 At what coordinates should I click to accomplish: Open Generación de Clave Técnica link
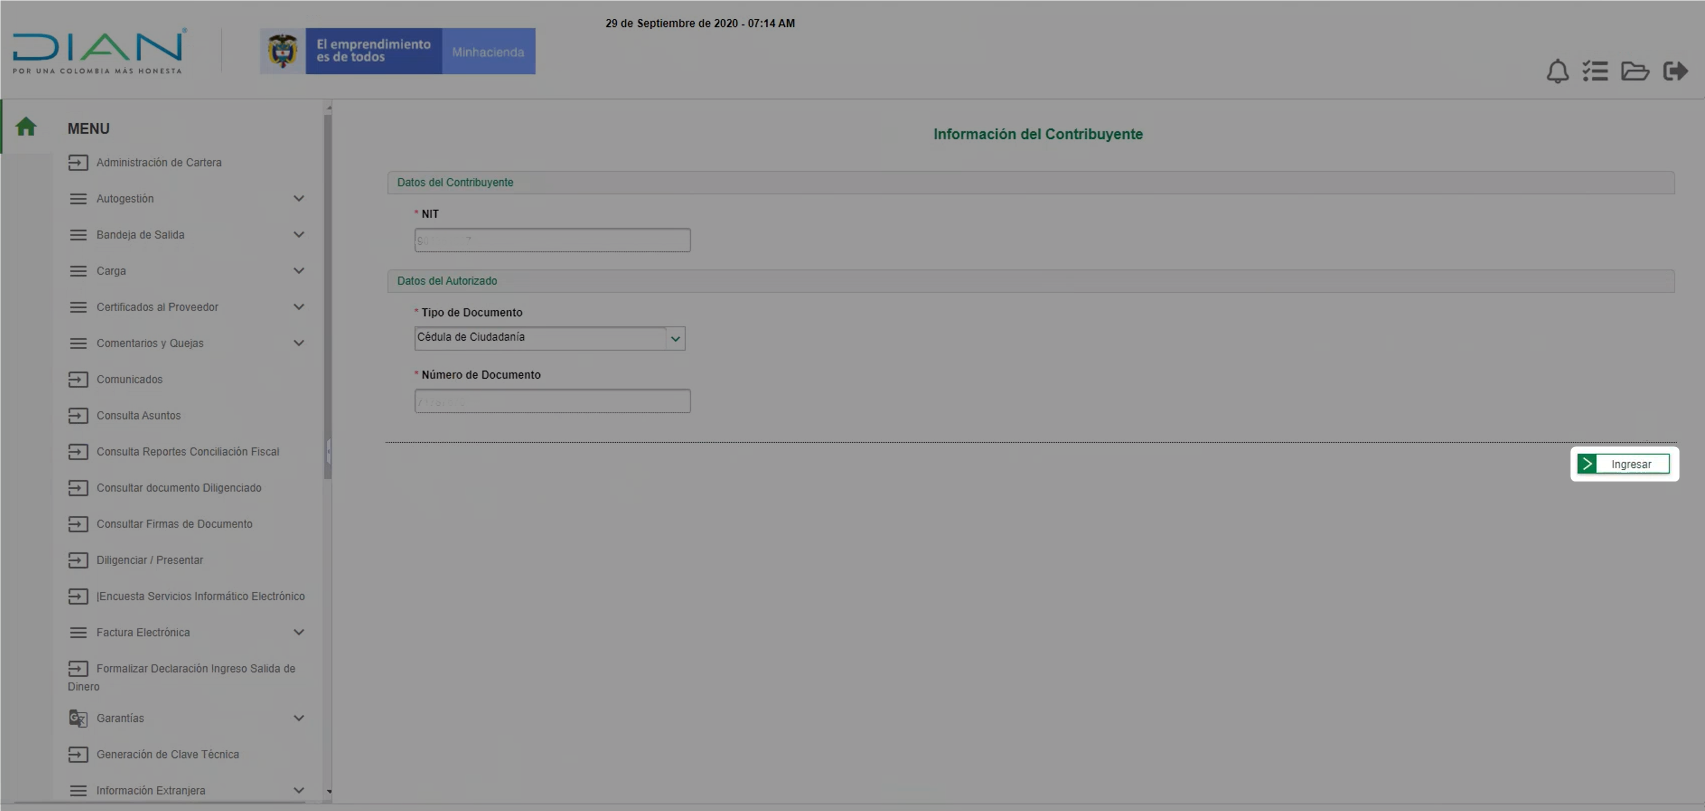pyautogui.click(x=167, y=755)
